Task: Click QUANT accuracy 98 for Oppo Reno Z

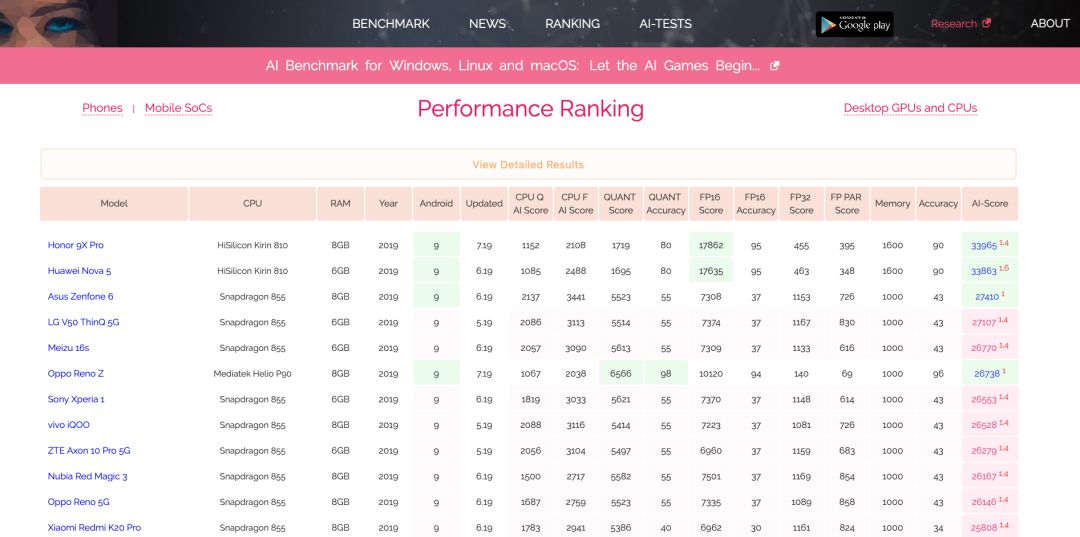Action: [x=665, y=374]
